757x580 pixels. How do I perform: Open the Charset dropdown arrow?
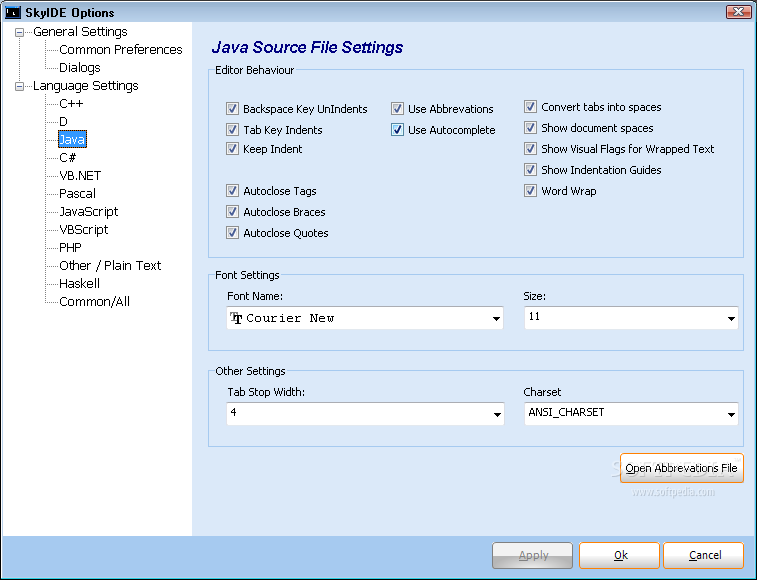(731, 414)
